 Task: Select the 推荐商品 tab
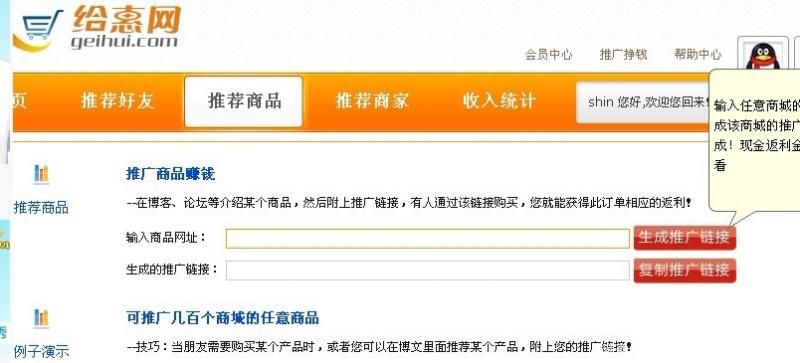tap(244, 101)
